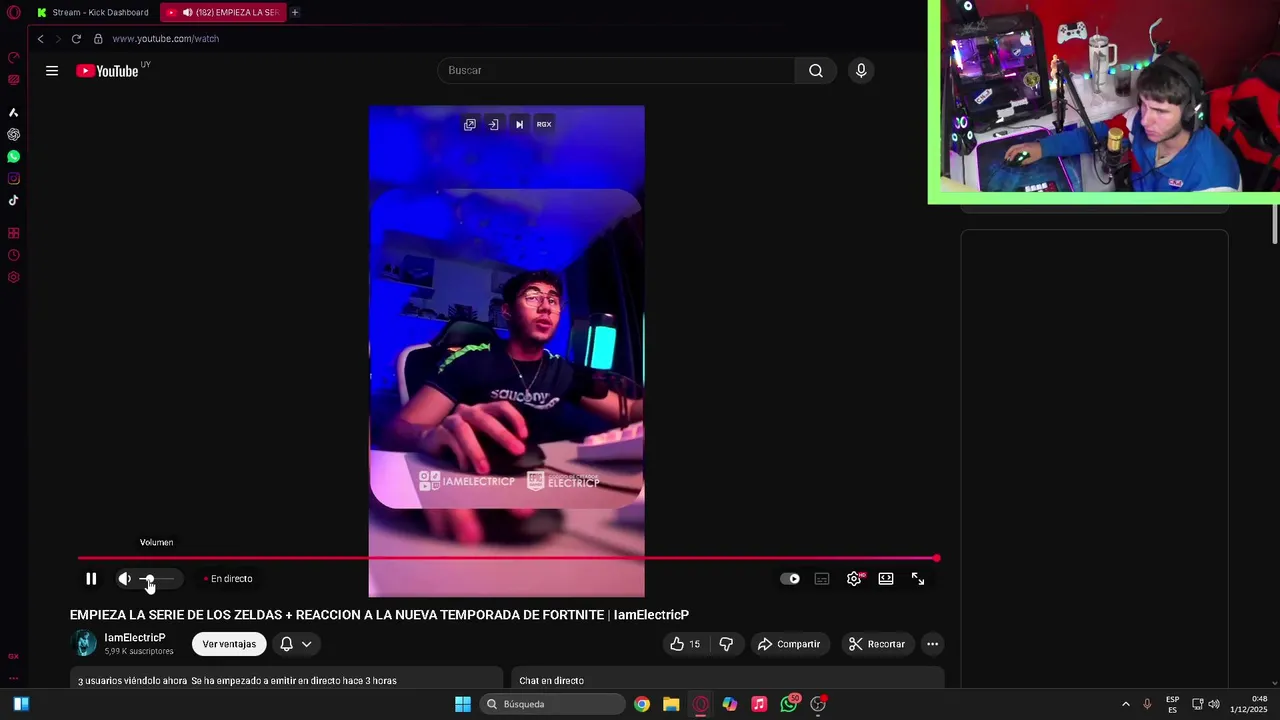
Task: Select the EMPIEZA LA SERIE YouTube tab
Action: pos(223,13)
